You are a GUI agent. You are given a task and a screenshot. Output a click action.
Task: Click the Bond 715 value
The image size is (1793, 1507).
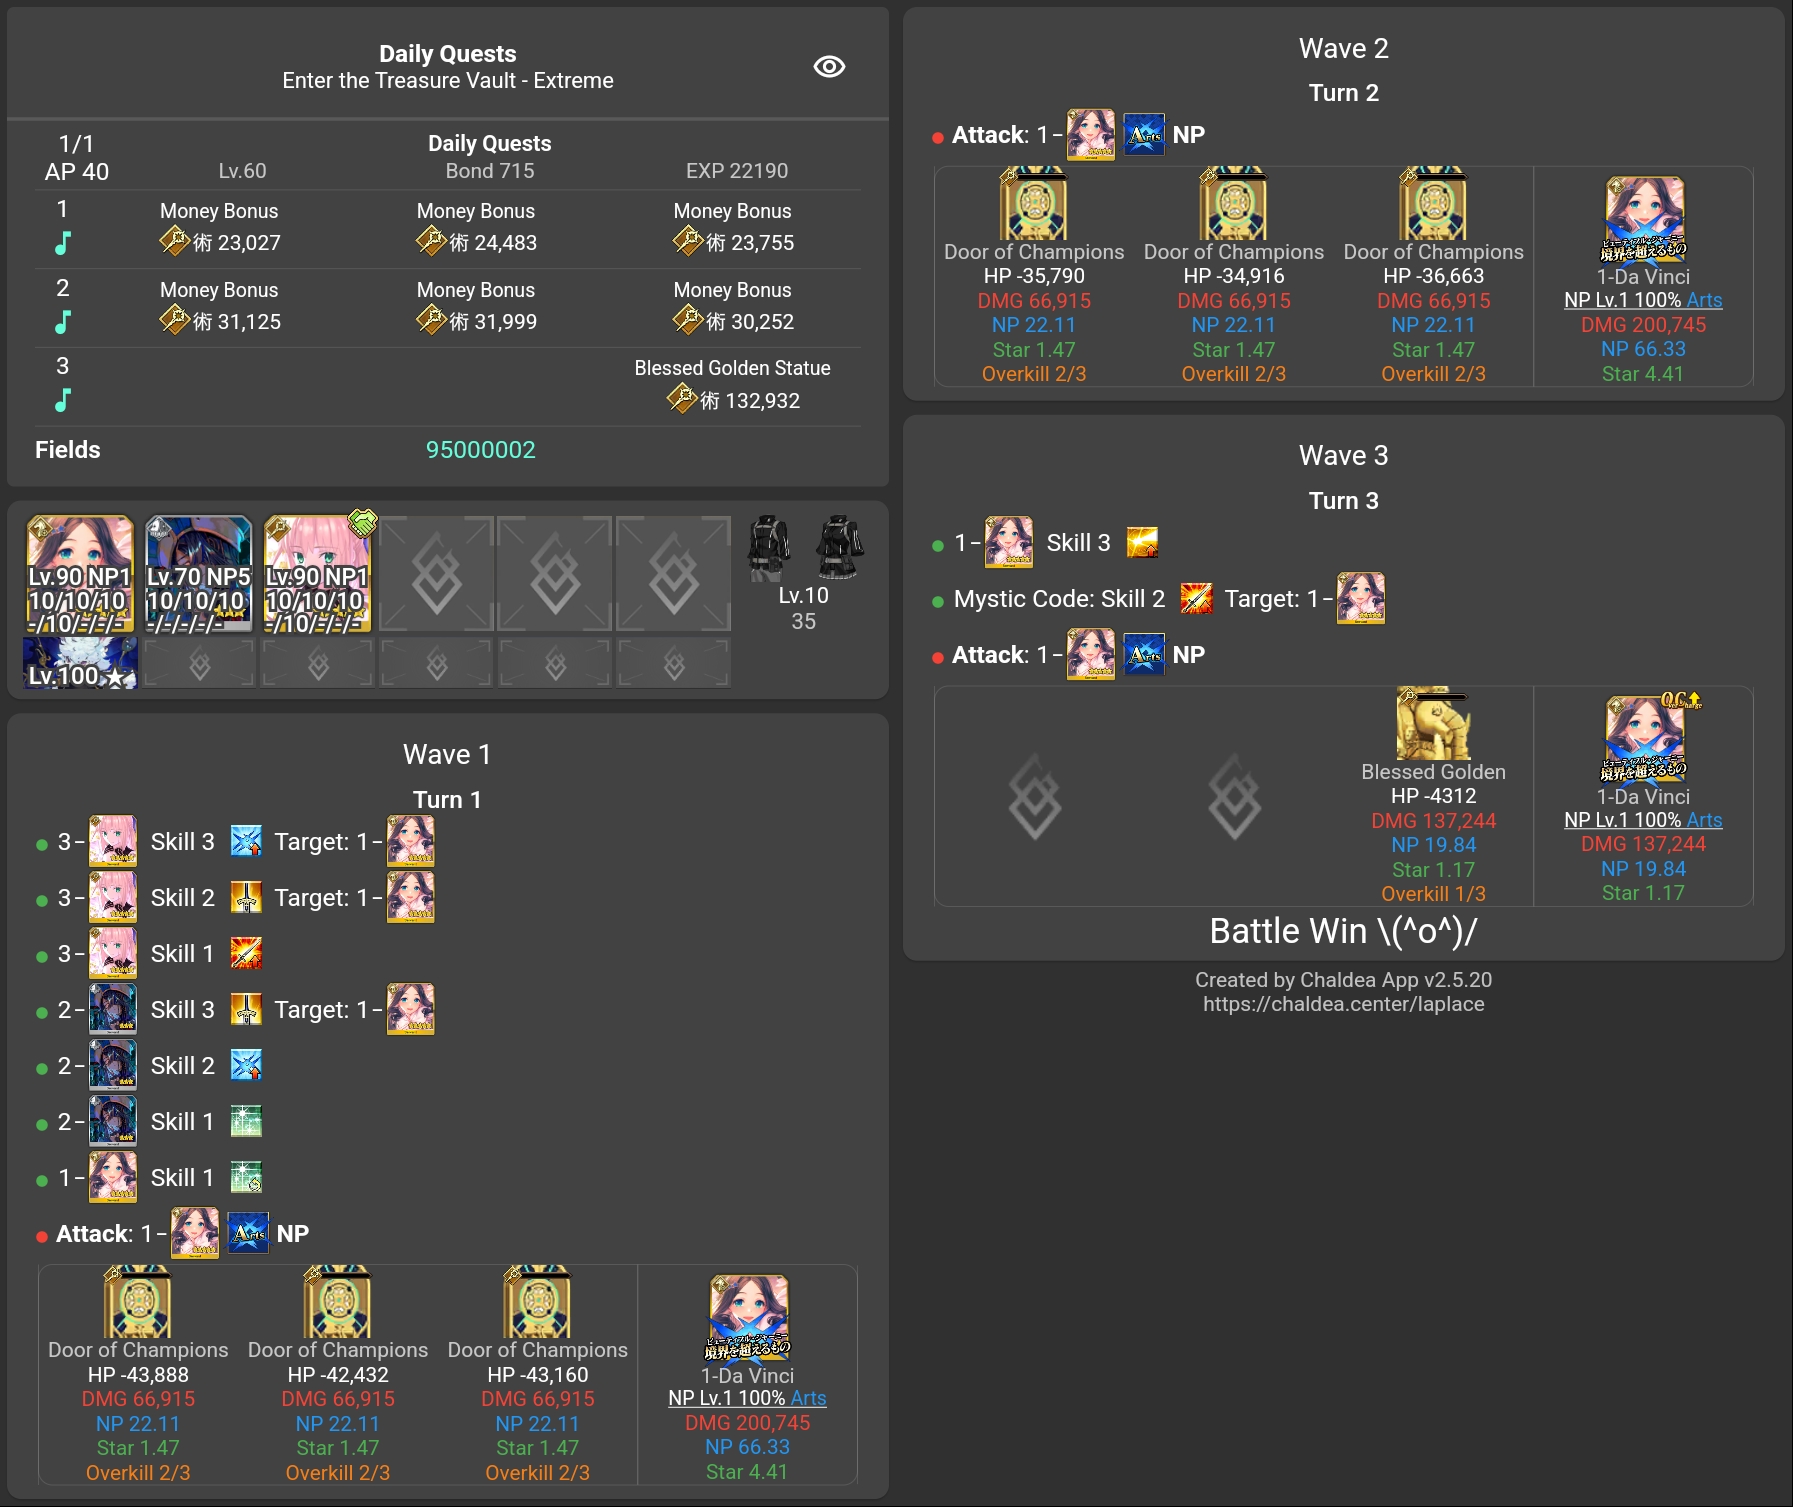pos(490,171)
